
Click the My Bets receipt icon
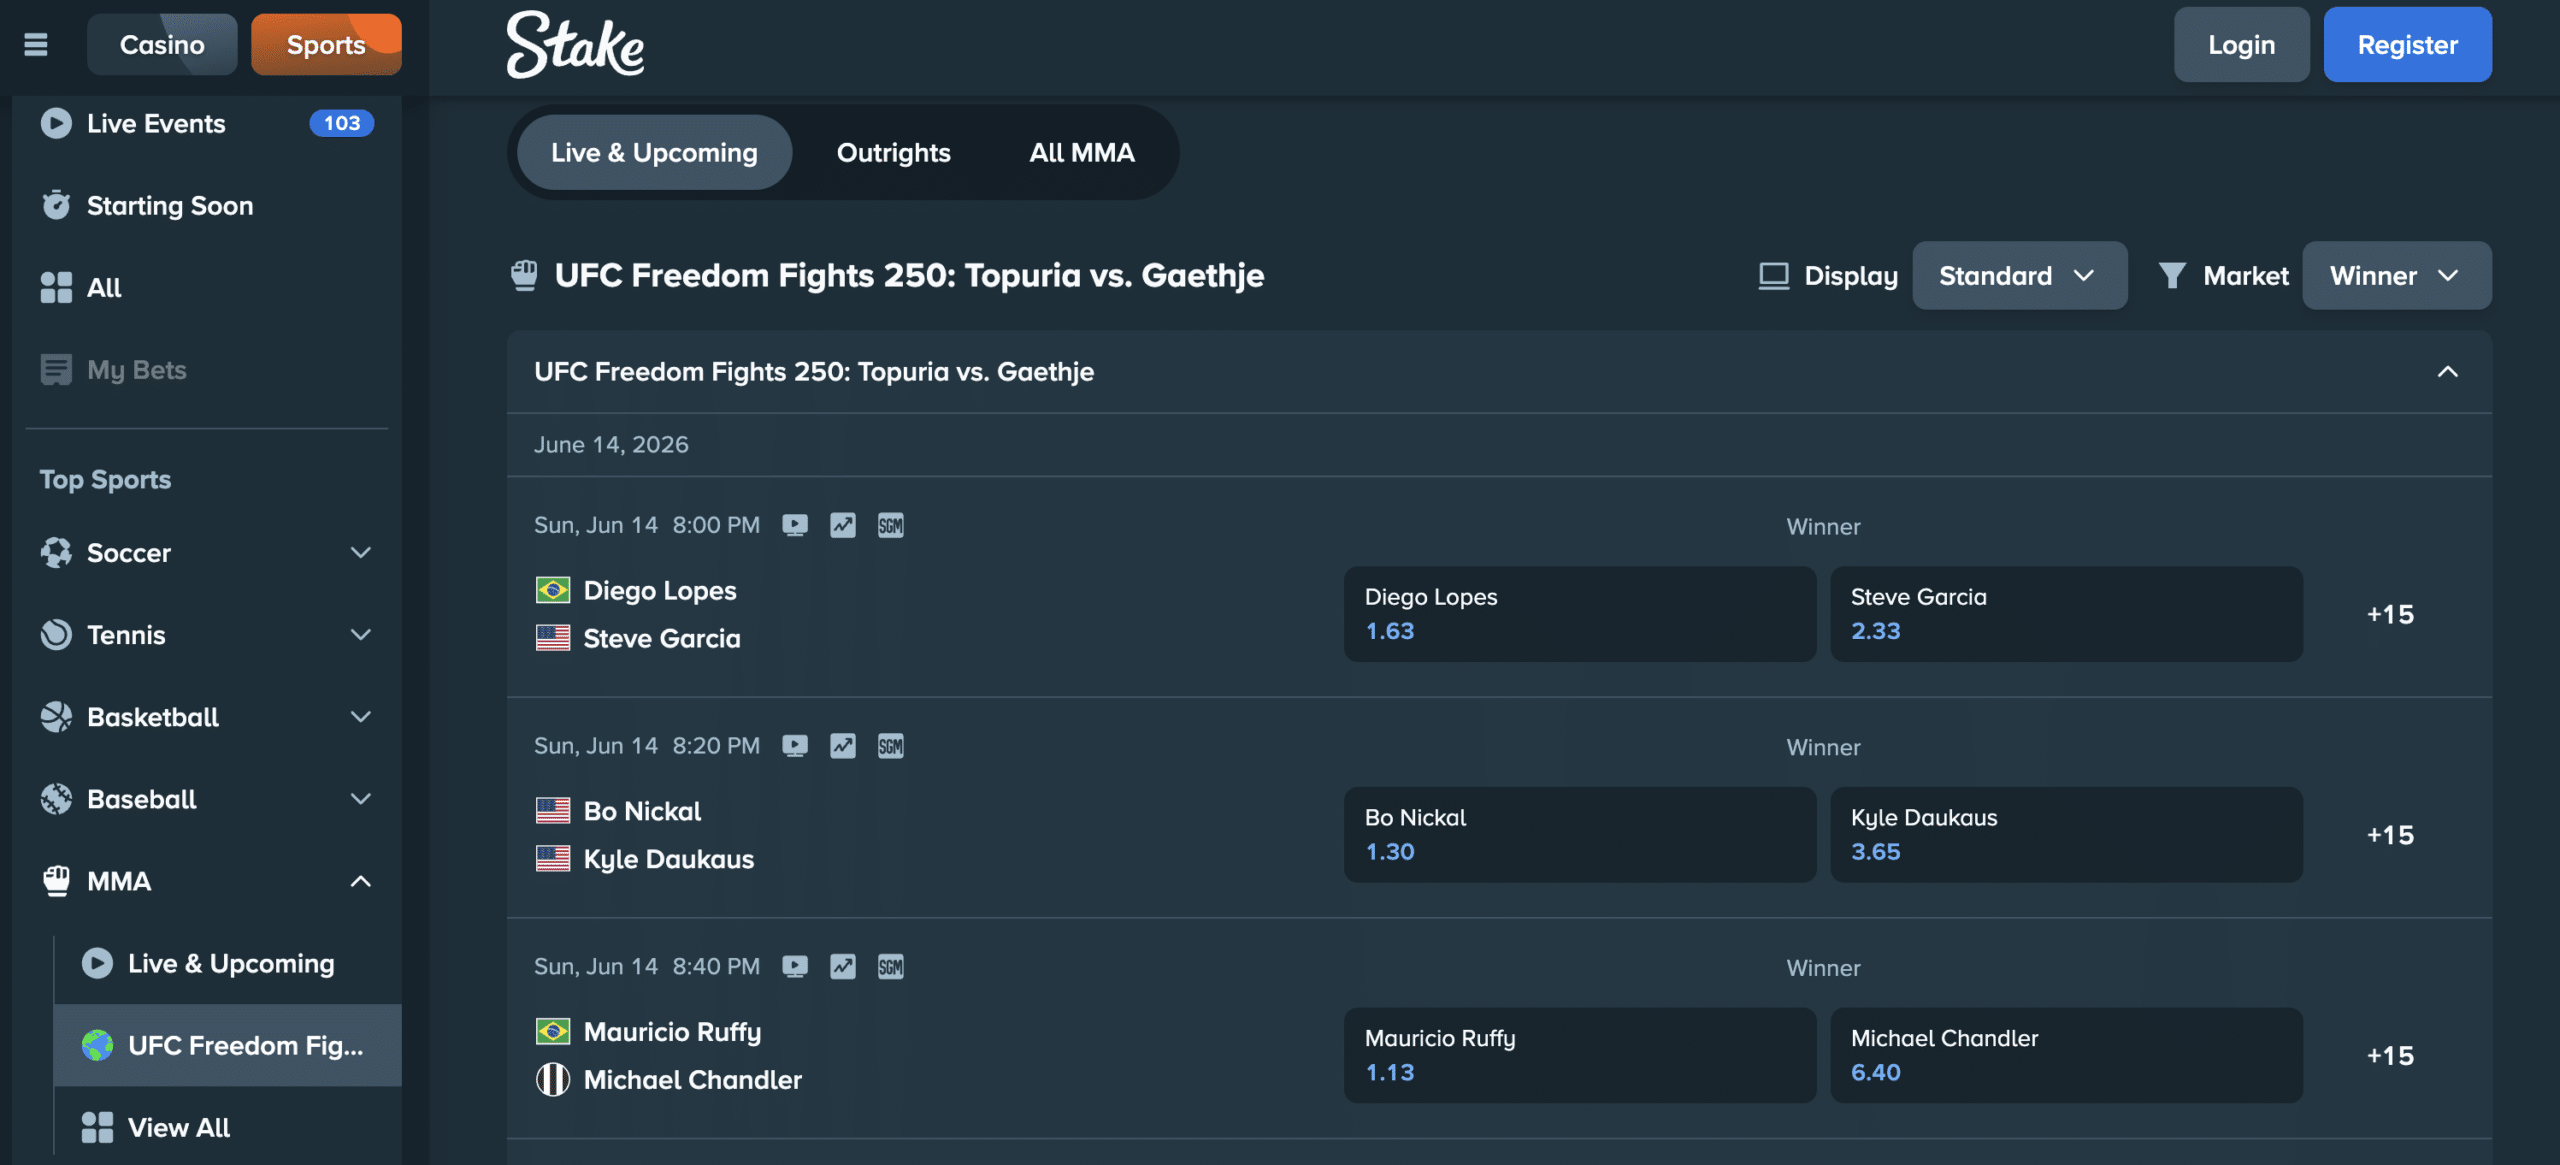(56, 369)
